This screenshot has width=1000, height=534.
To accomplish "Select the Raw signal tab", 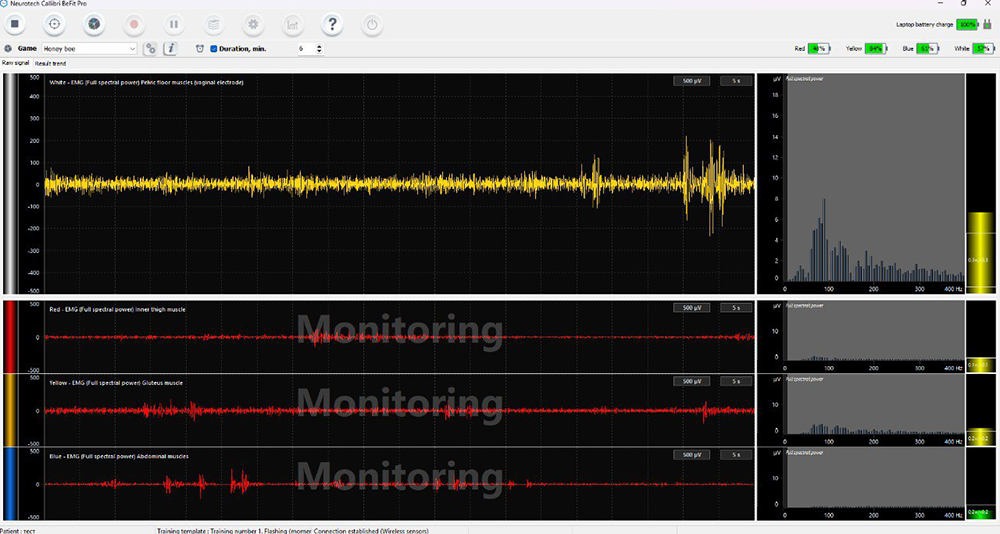I will 15,63.
